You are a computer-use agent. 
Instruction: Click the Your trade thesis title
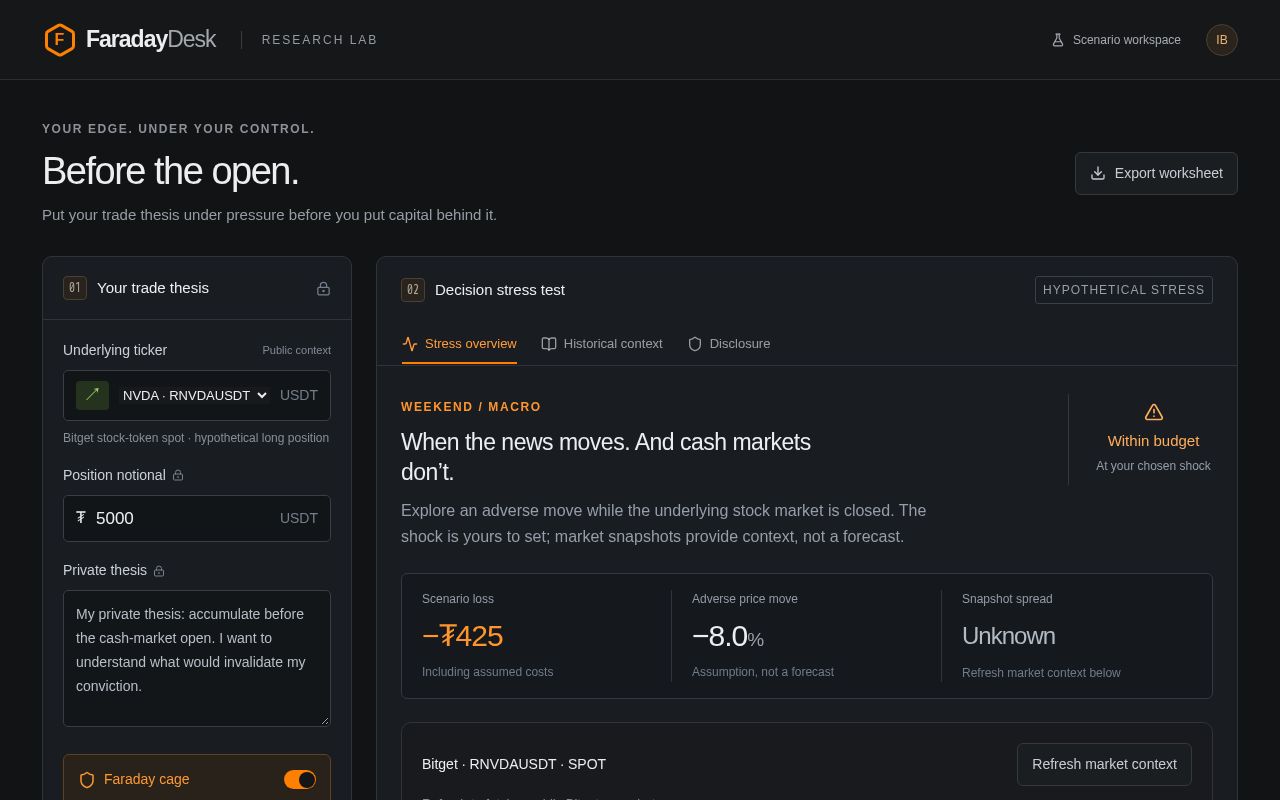153,288
